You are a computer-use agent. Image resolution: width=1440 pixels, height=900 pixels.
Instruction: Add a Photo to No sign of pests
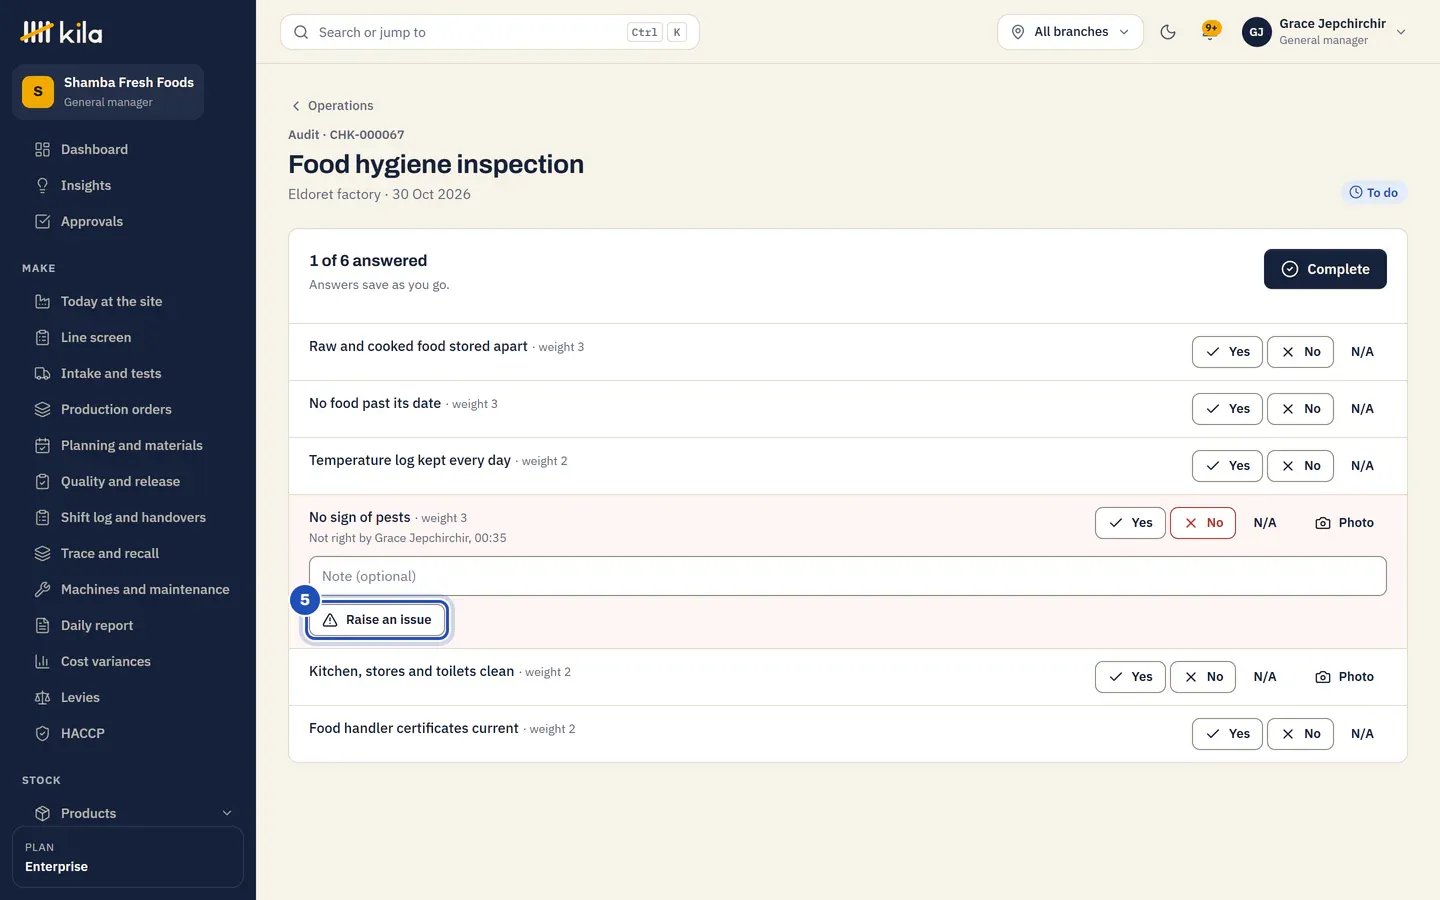(x=1345, y=523)
